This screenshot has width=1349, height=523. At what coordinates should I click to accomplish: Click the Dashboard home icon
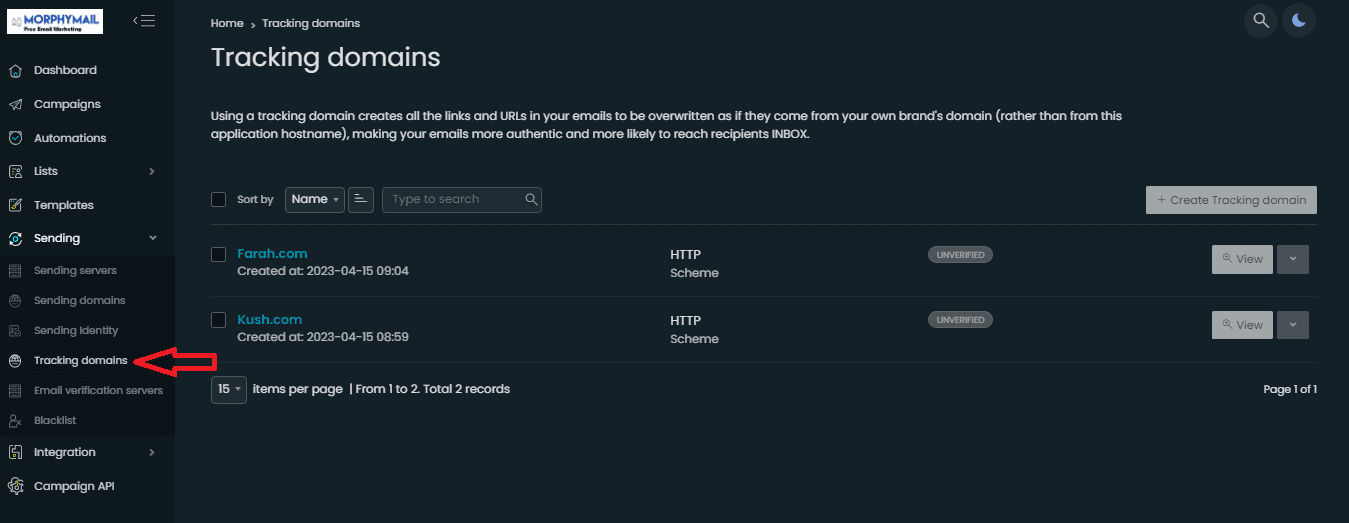tap(15, 70)
